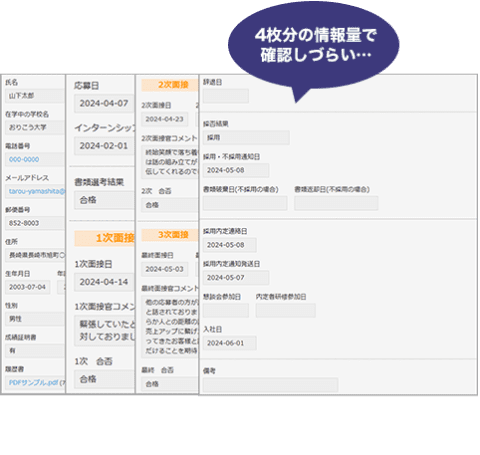Image resolution: width=480 pixels, height=455 pixels.
Task: Open the PDFサンプル.pdf resume file link
Action: pos(33,383)
